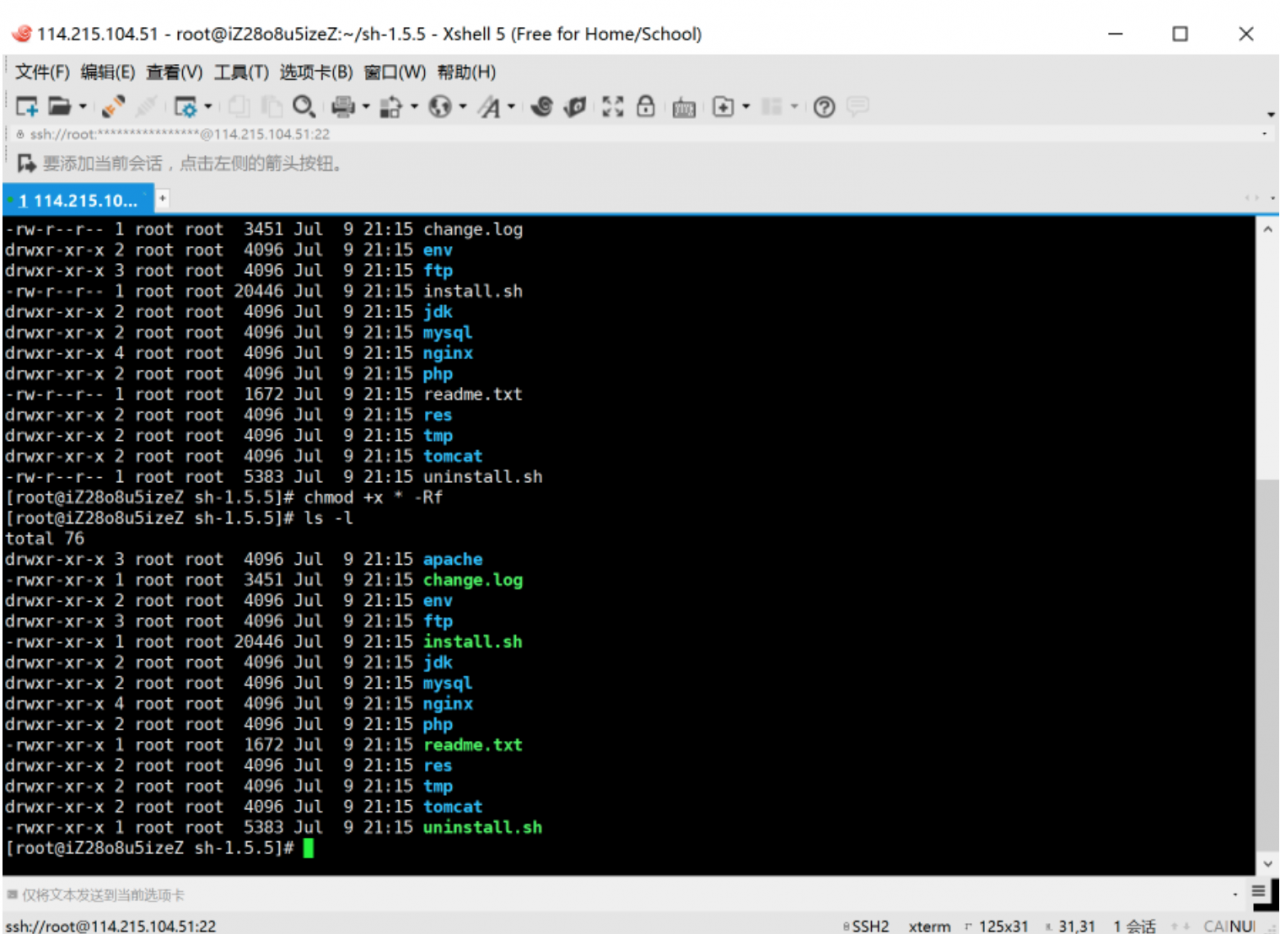Click the terminal scrollbar up arrow
The image size is (1280, 934).
[1267, 229]
